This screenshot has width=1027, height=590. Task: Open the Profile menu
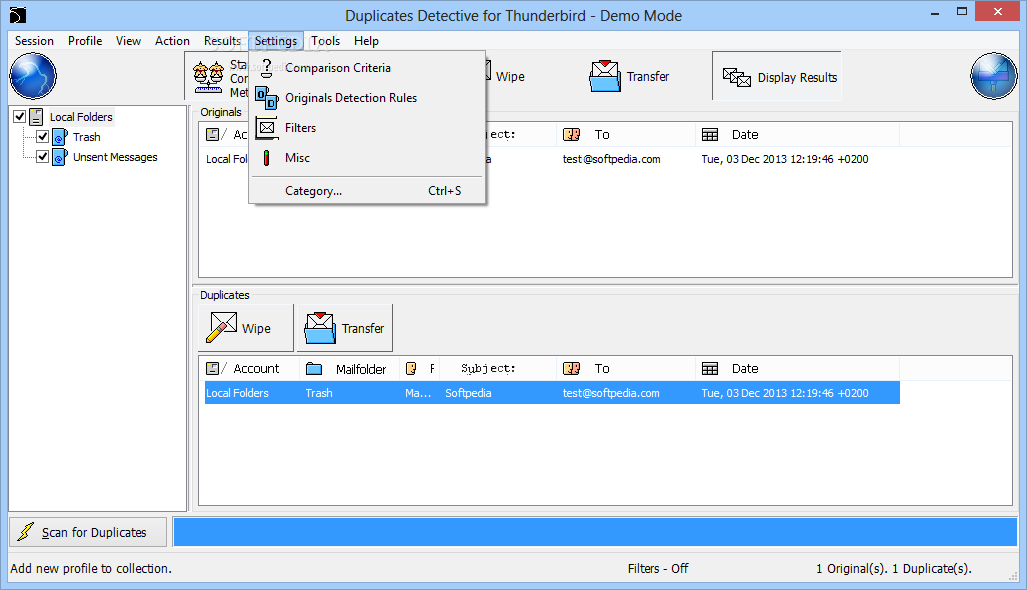pos(85,41)
